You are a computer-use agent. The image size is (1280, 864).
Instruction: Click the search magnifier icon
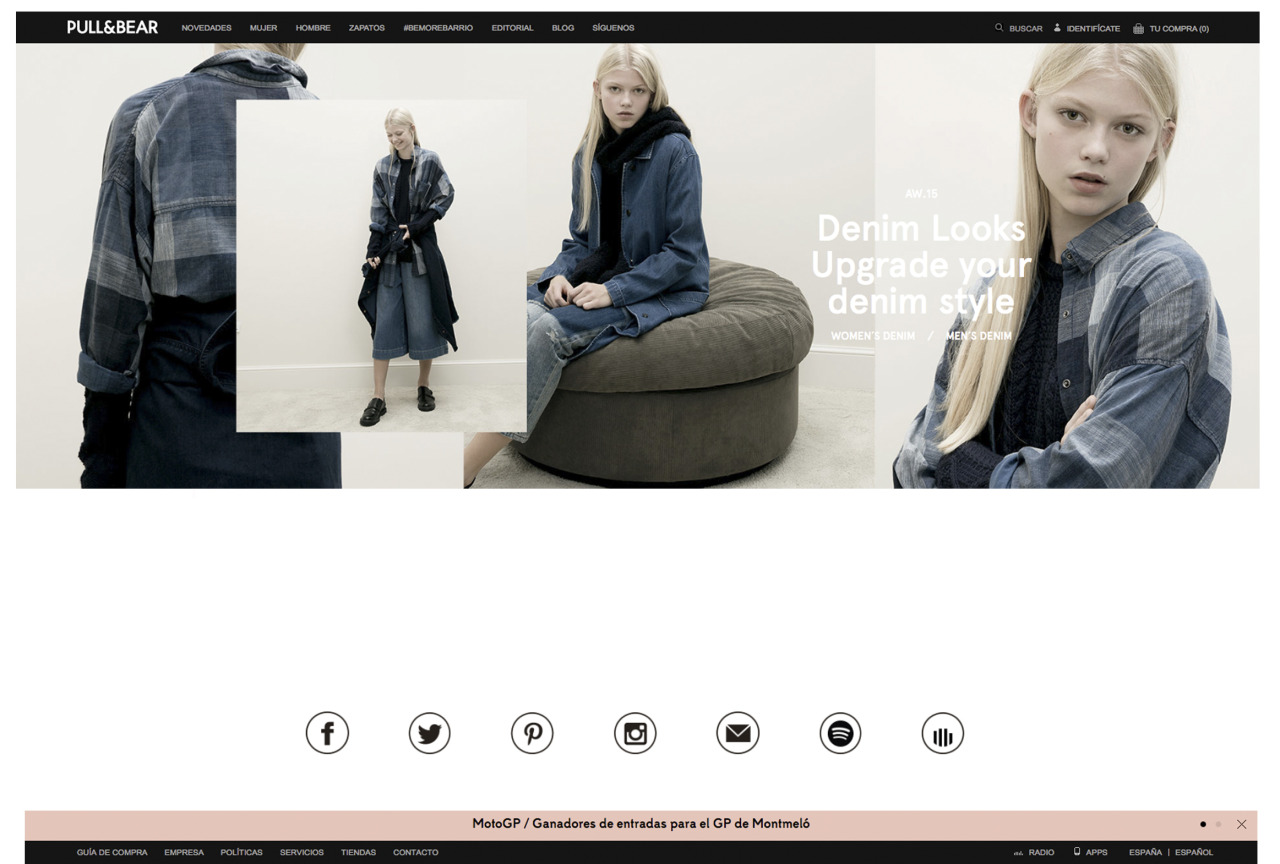click(999, 28)
